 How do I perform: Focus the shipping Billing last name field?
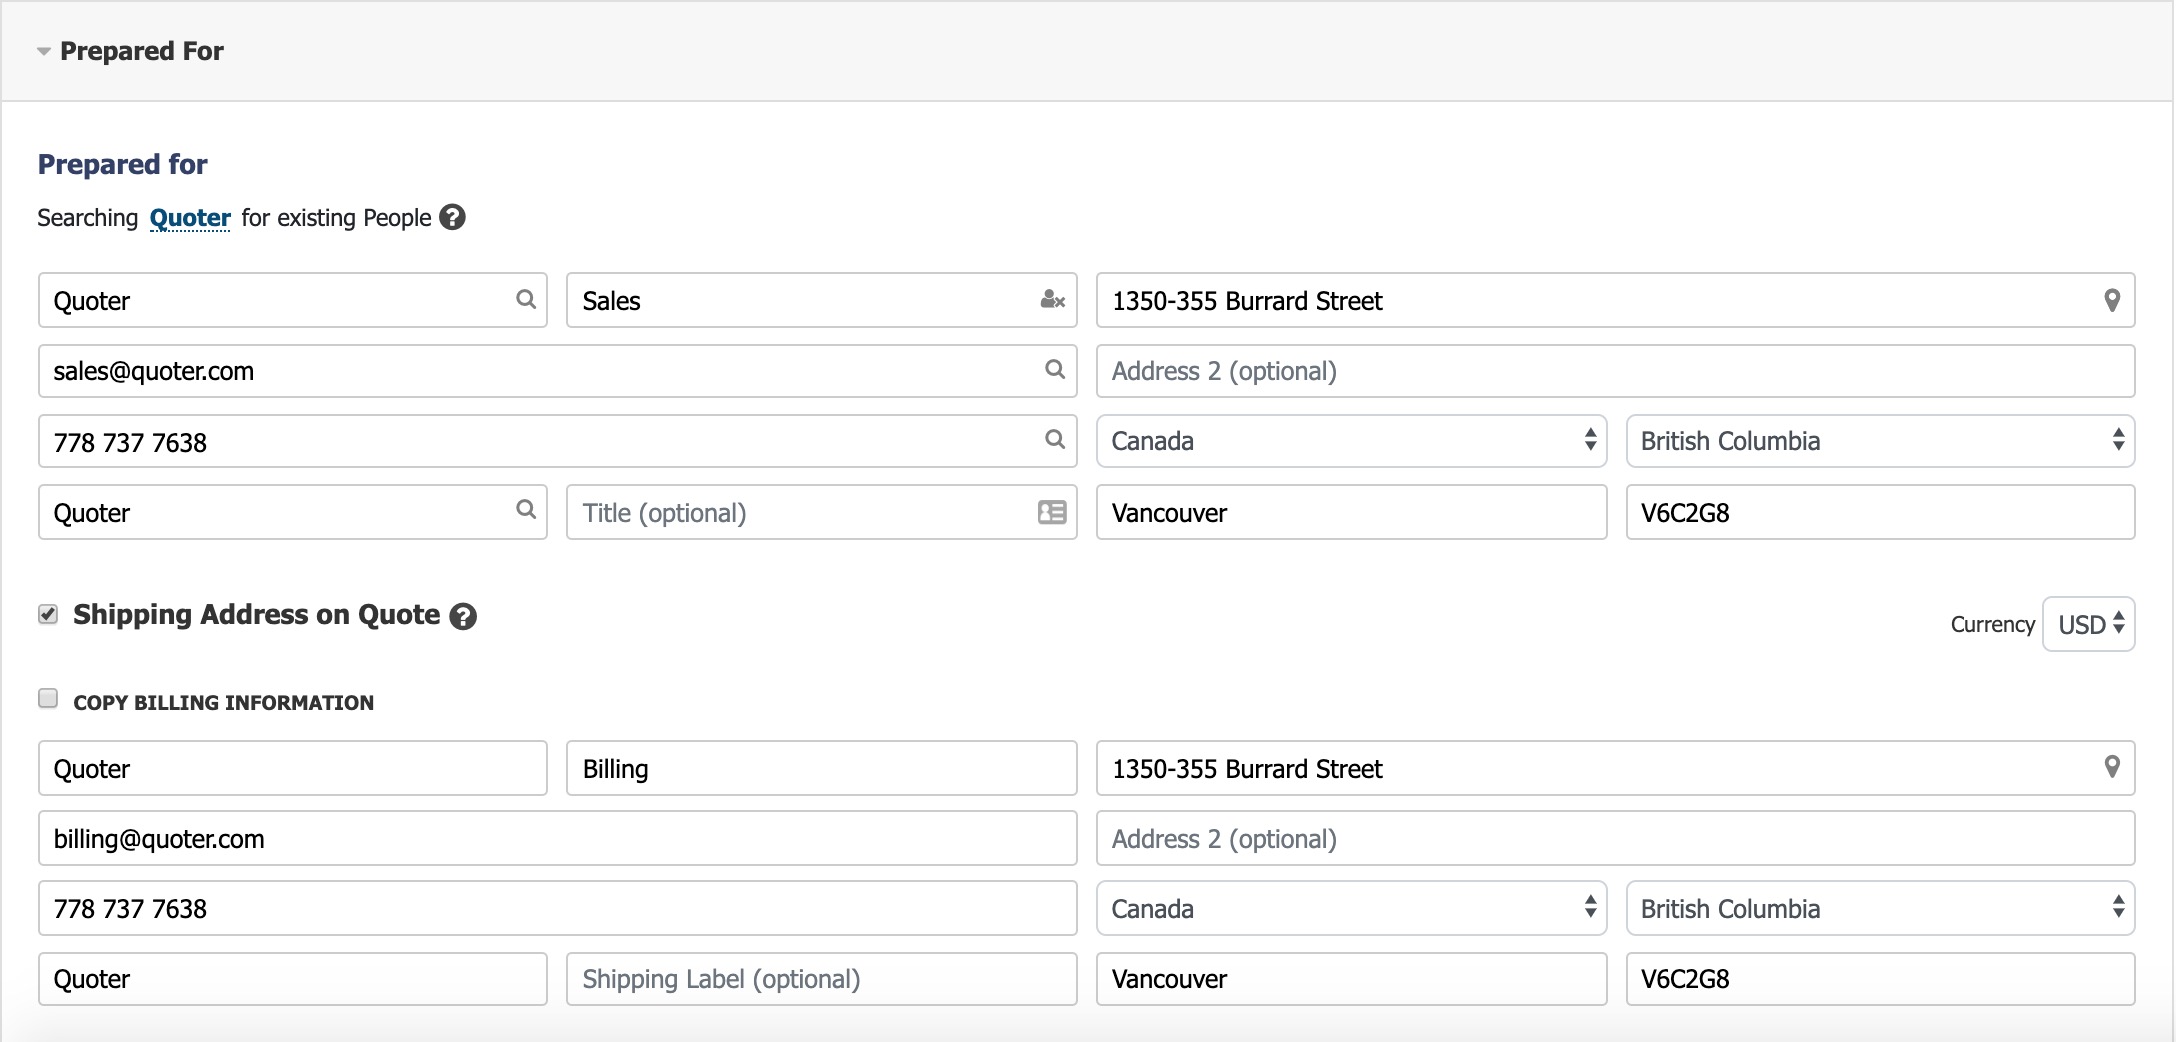click(822, 768)
